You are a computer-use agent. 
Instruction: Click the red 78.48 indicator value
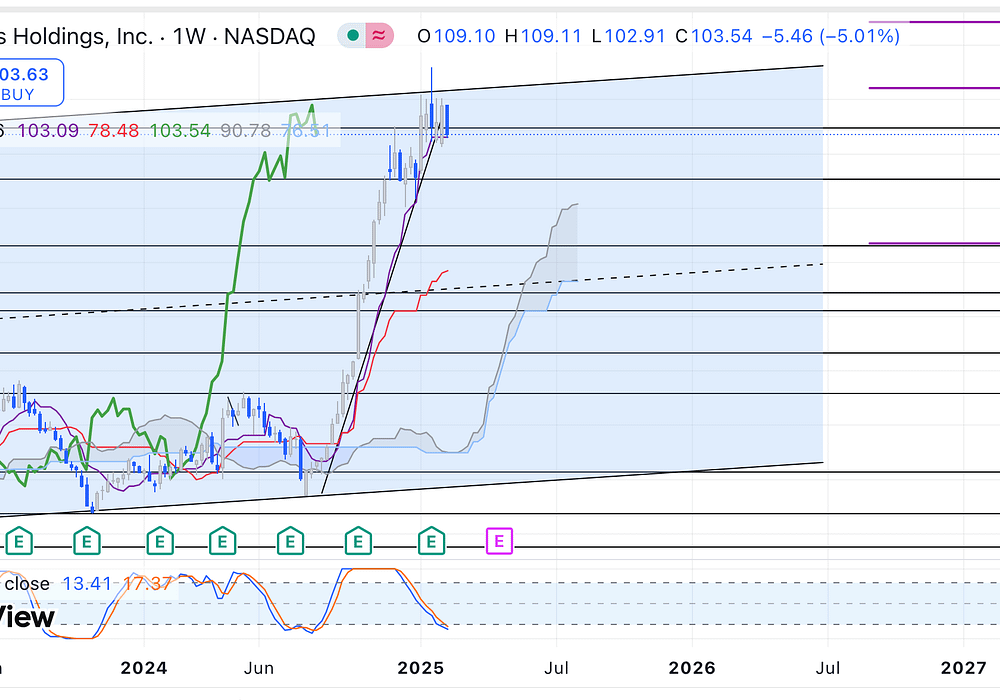pos(113,131)
